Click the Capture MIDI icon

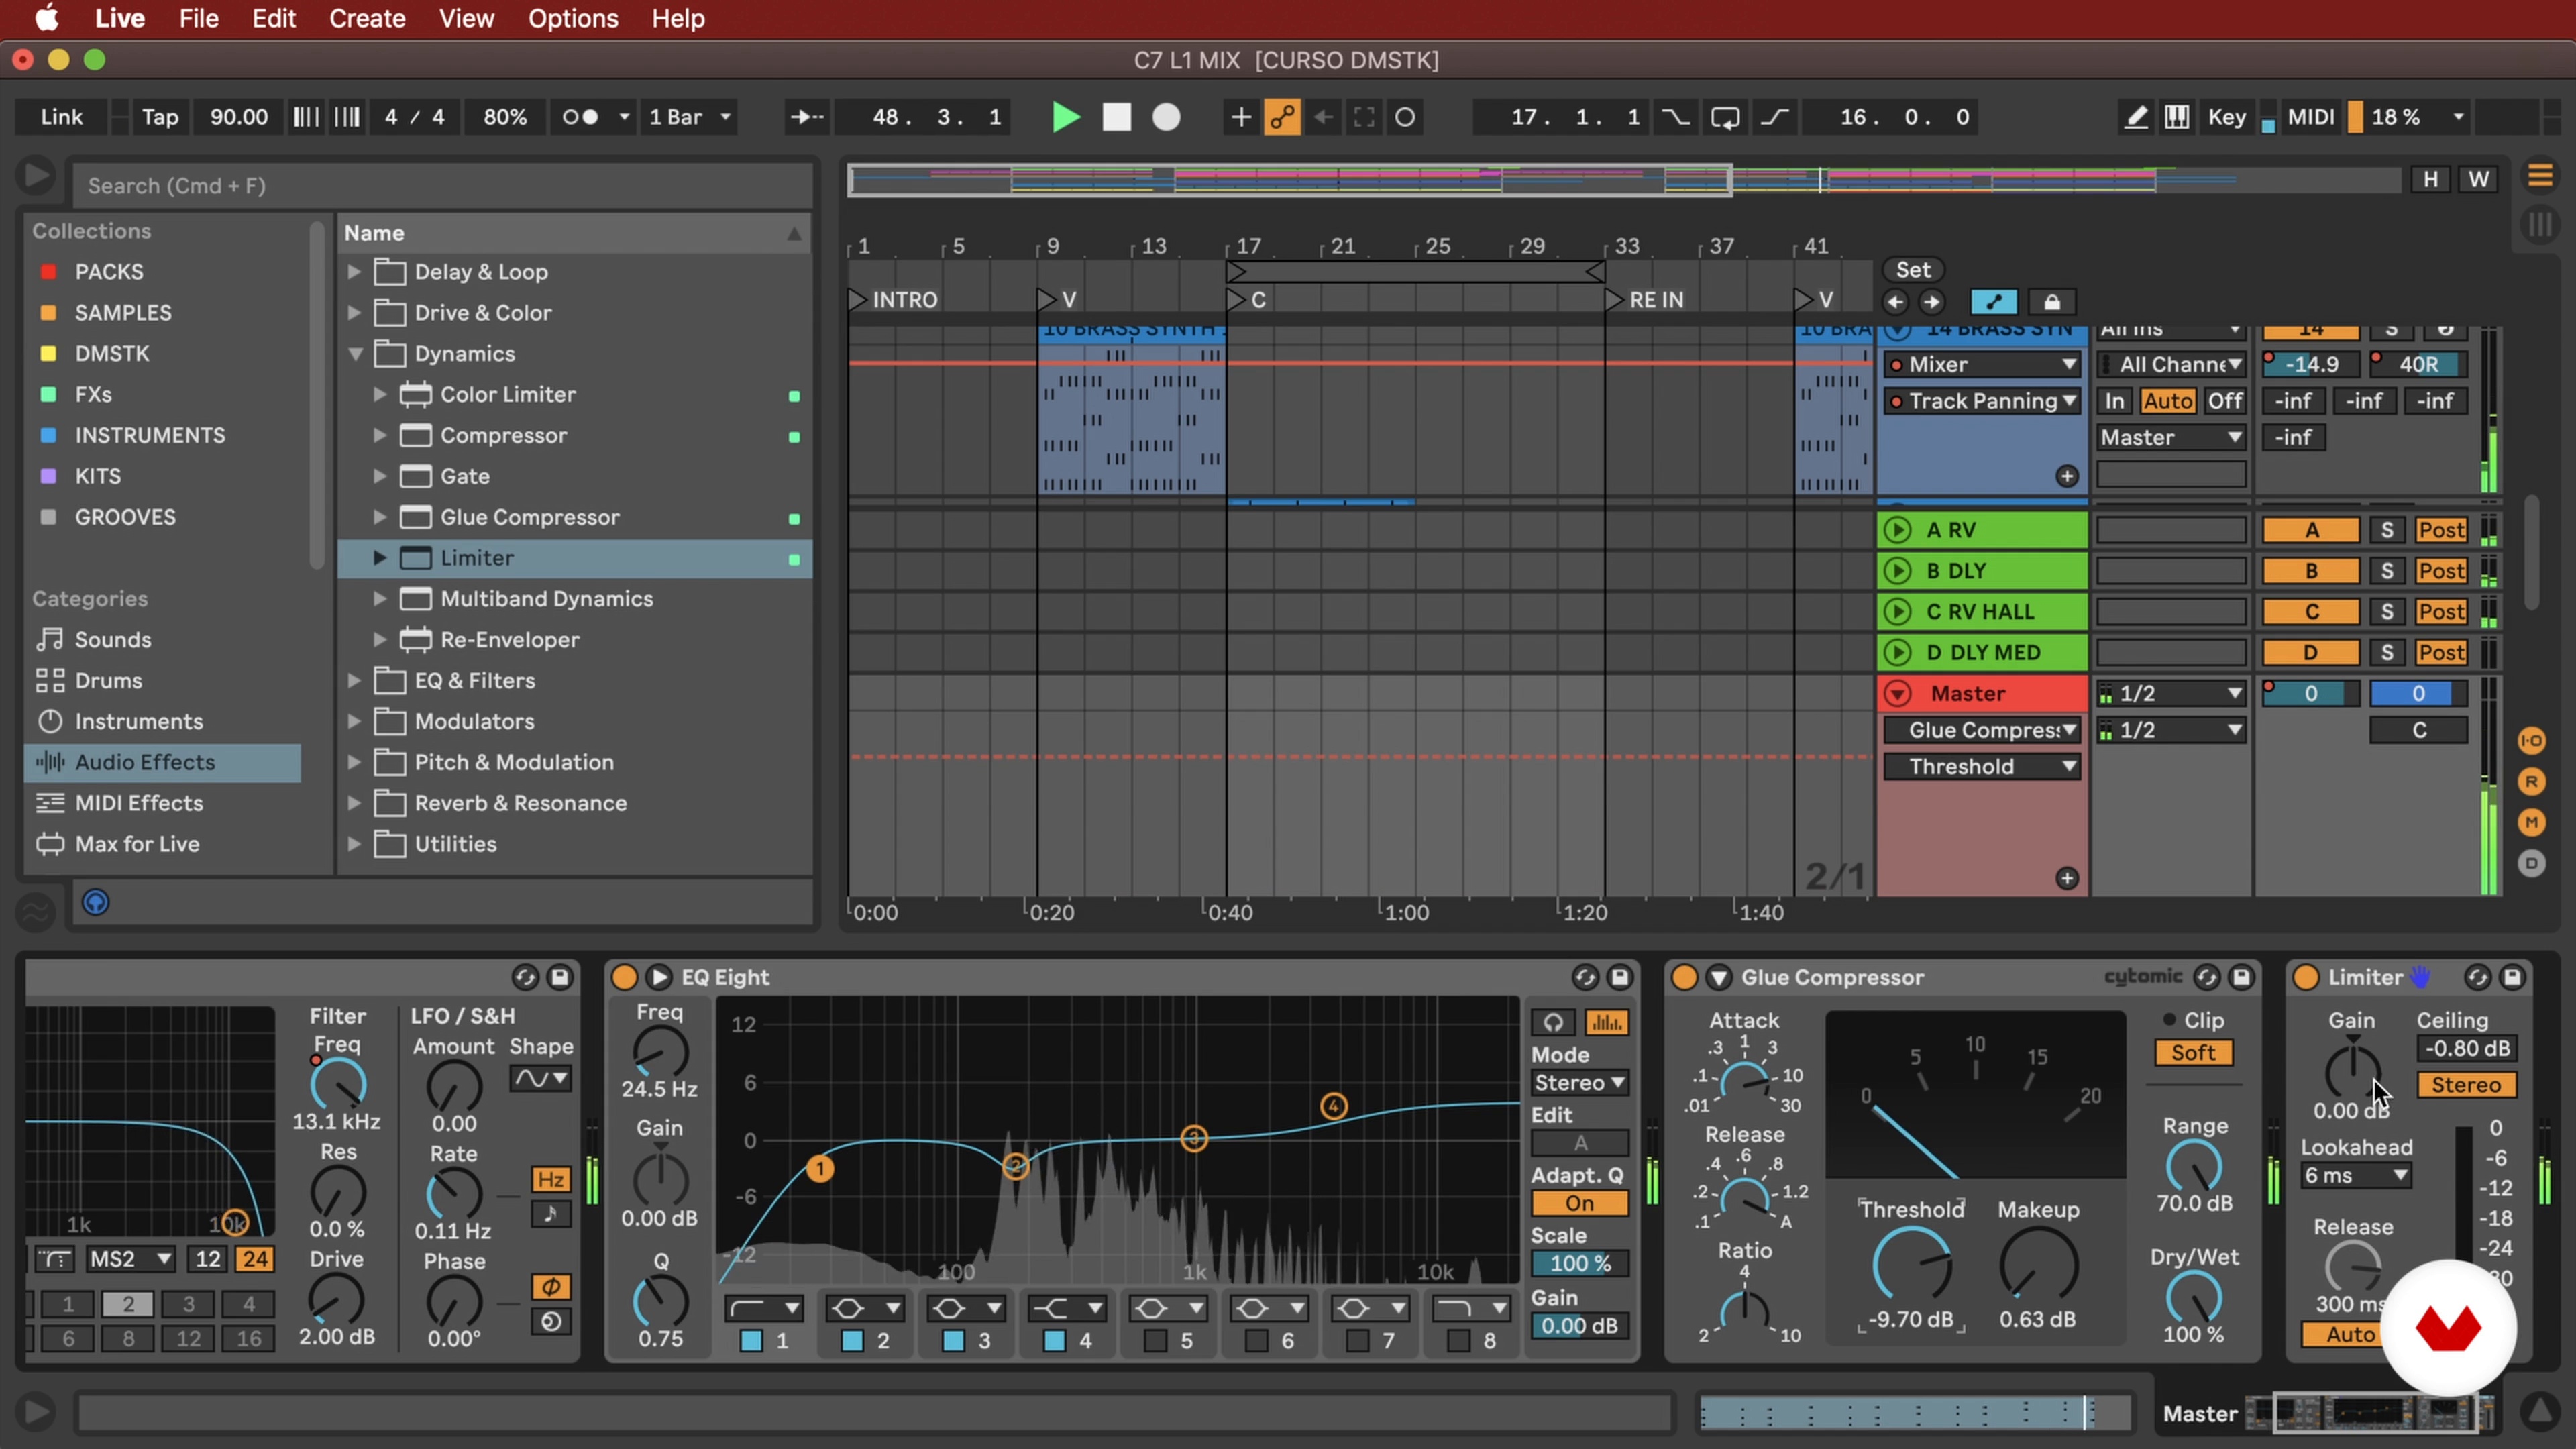[x=1364, y=117]
